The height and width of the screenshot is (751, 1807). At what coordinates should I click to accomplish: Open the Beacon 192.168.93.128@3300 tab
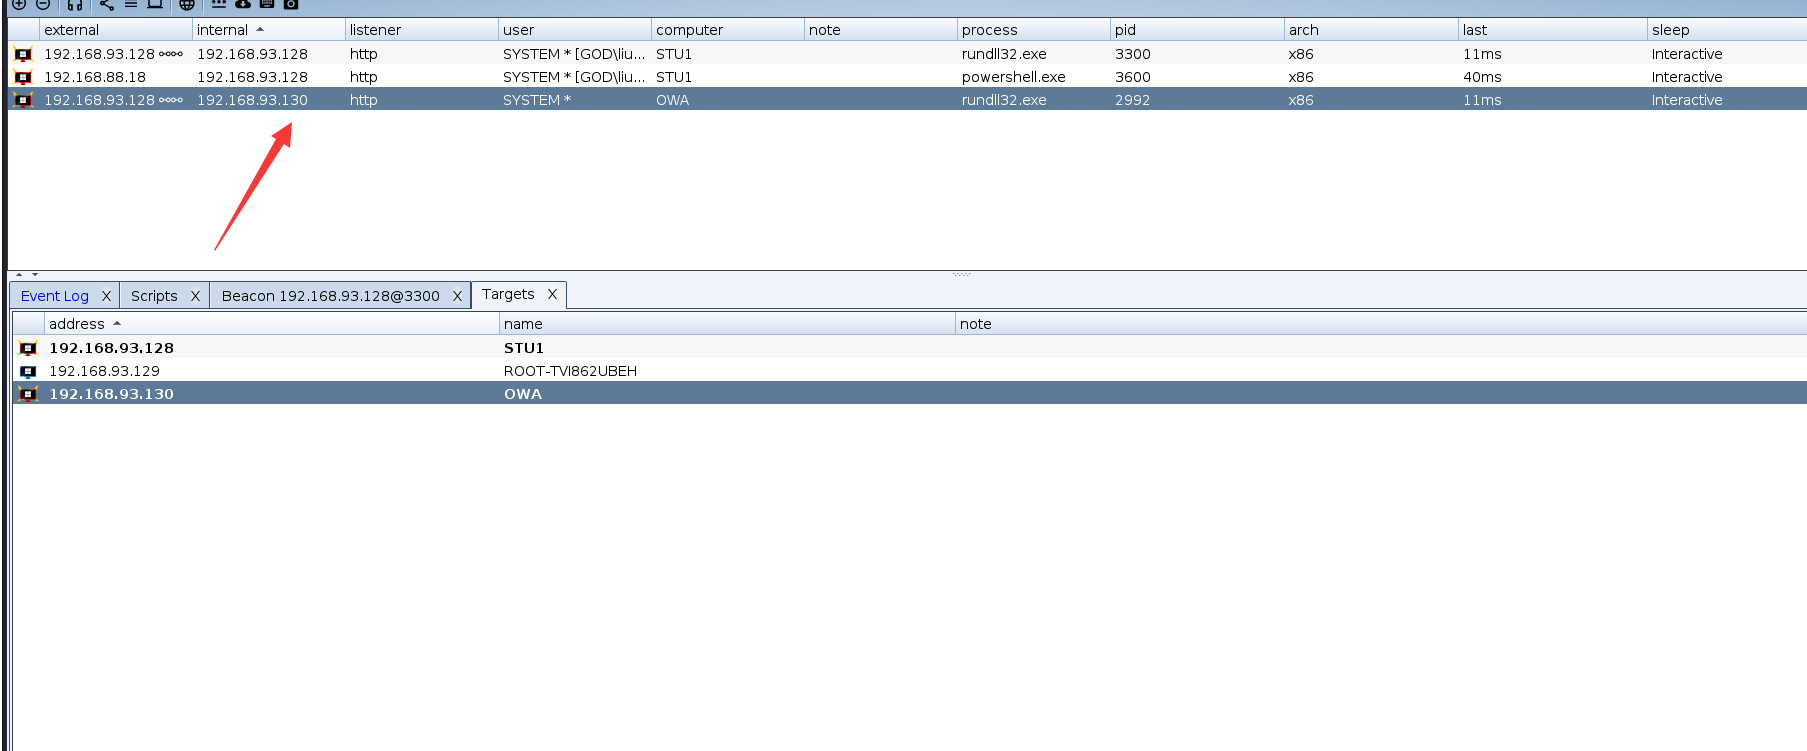pyautogui.click(x=330, y=296)
